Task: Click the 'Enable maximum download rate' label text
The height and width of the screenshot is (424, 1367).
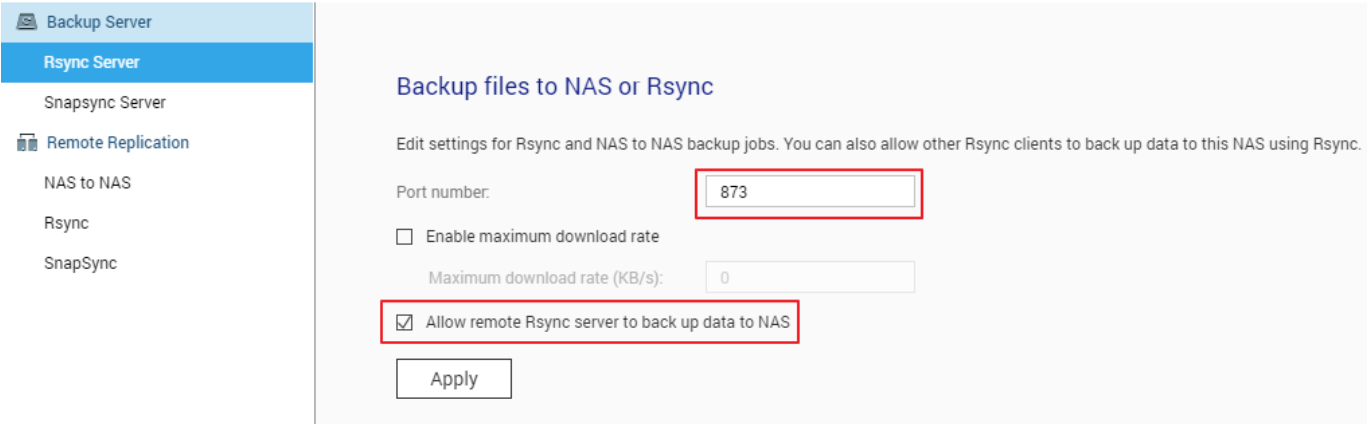Action: pos(542,237)
